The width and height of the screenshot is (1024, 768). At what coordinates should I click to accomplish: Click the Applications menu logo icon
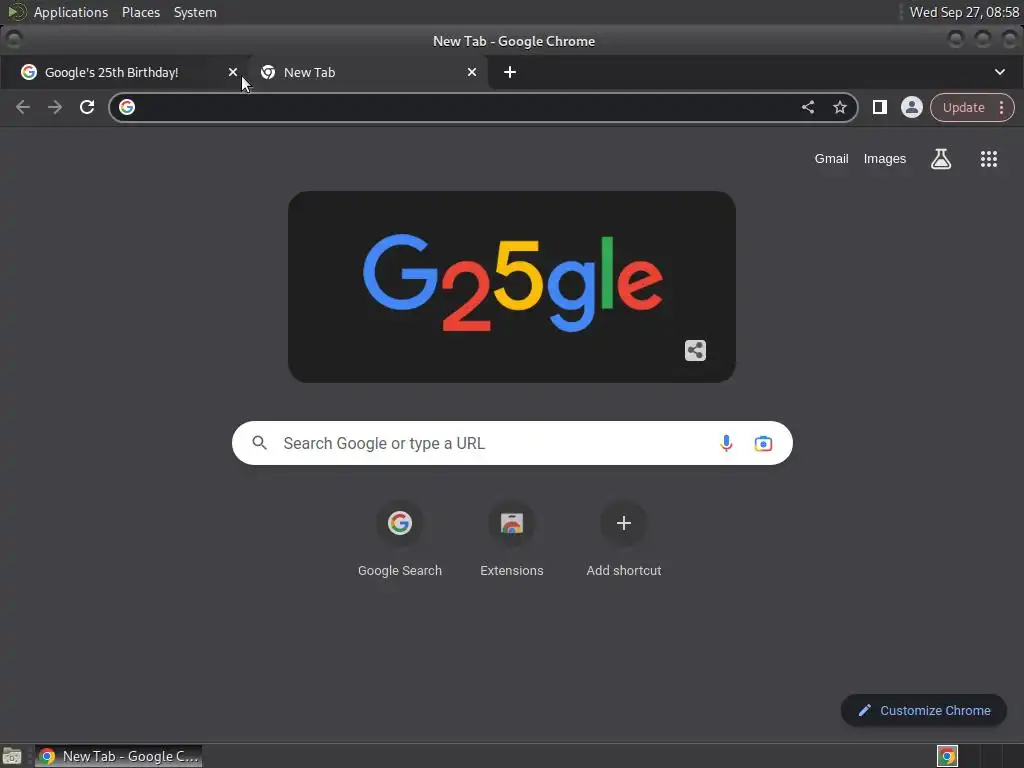point(16,12)
